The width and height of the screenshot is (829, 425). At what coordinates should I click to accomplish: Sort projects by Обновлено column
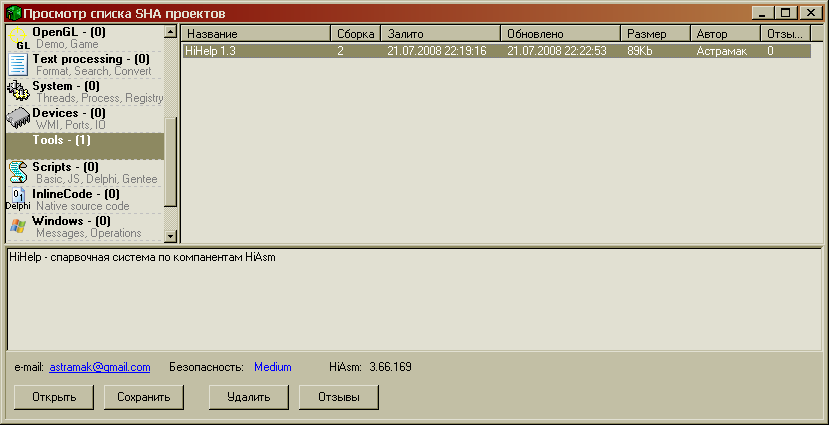[x=560, y=34]
